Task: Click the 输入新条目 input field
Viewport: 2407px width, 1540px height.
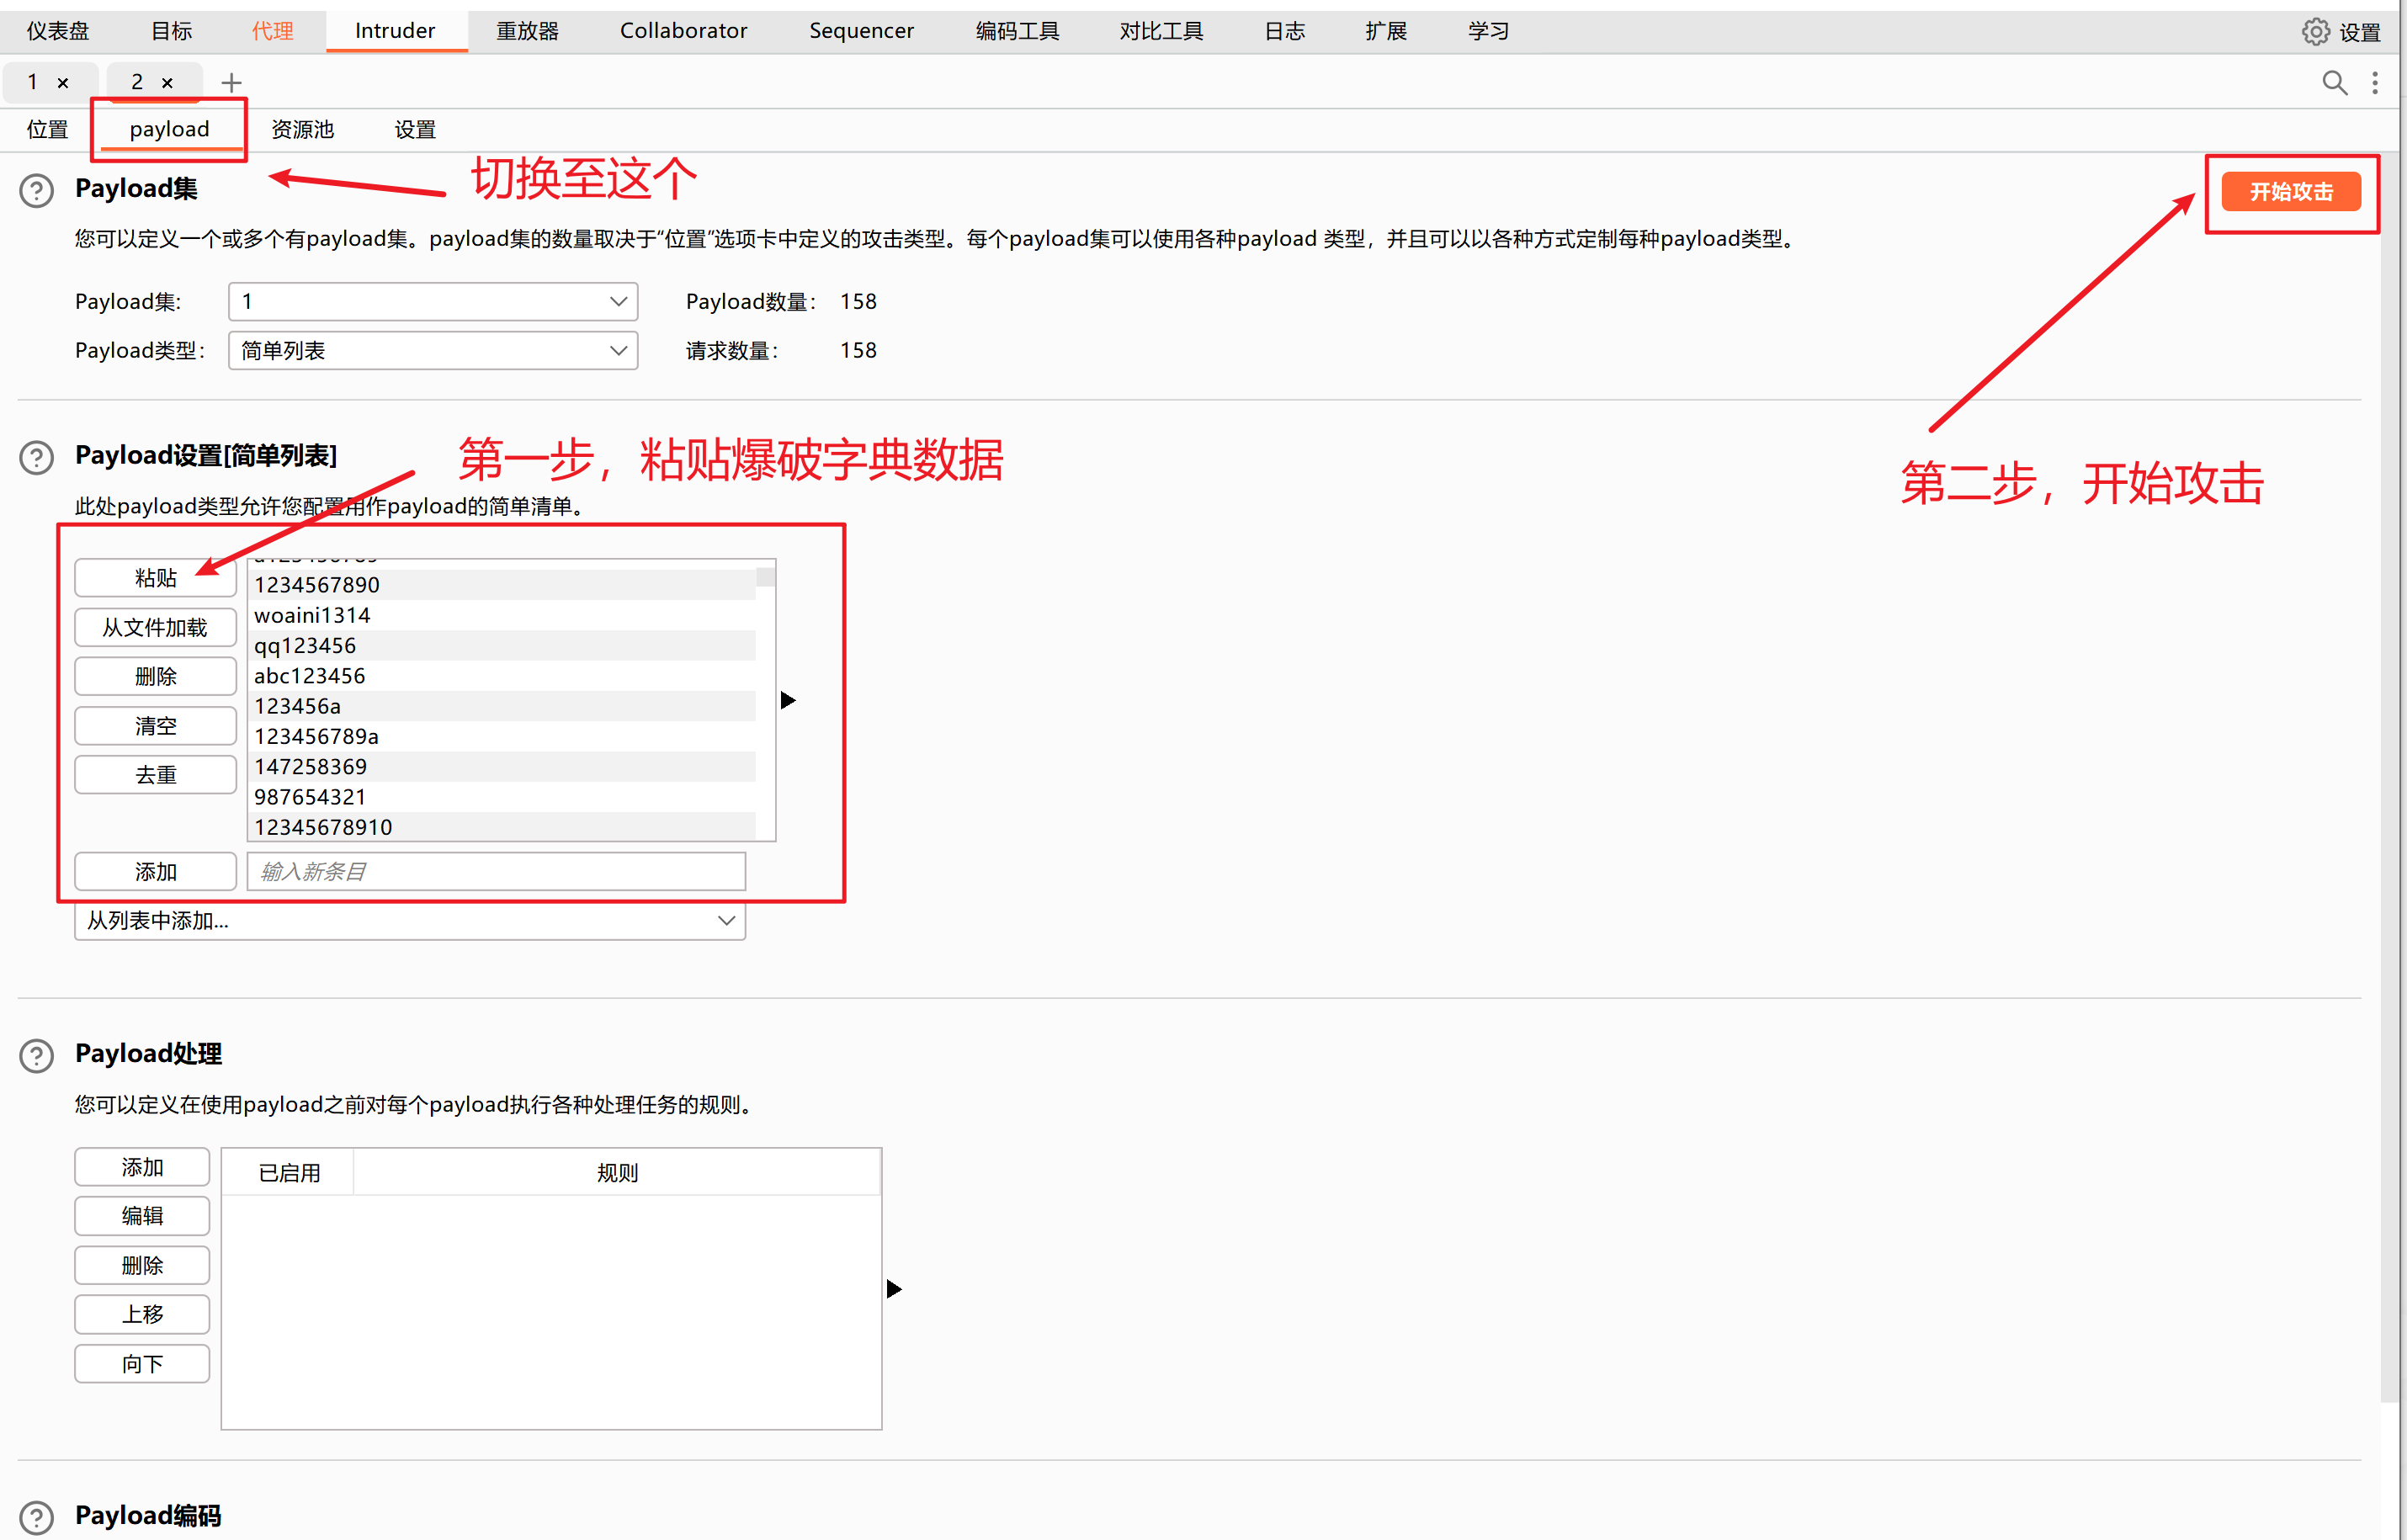Action: pyautogui.click(x=495, y=871)
